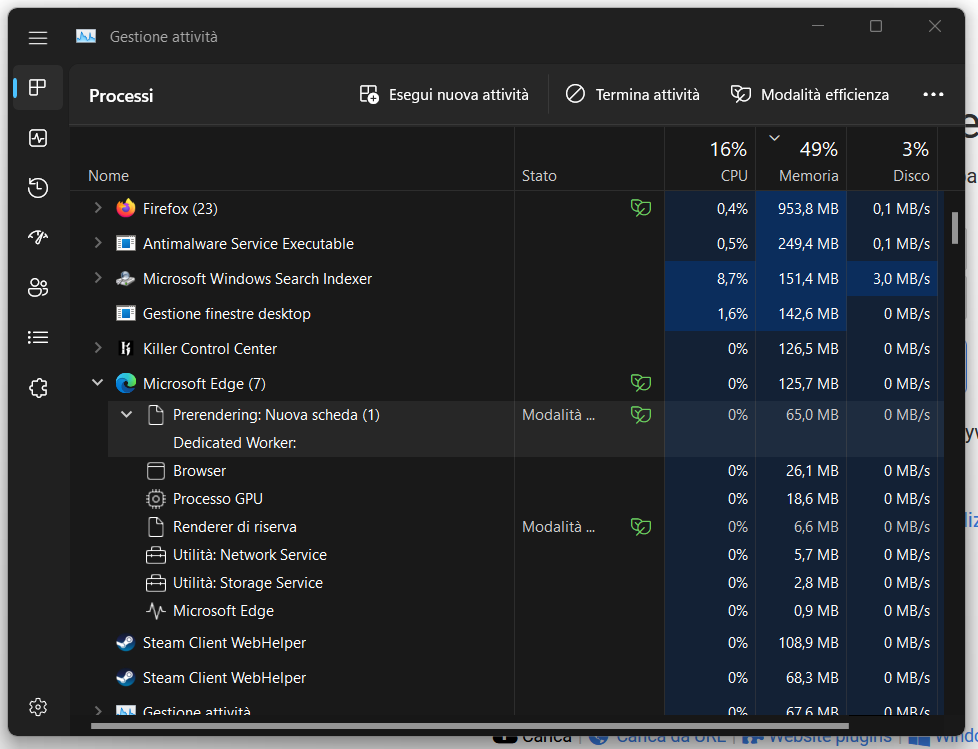The width and height of the screenshot is (978, 749).
Task: Click the horizontal scrollbar at bottom
Action: pos(470,726)
